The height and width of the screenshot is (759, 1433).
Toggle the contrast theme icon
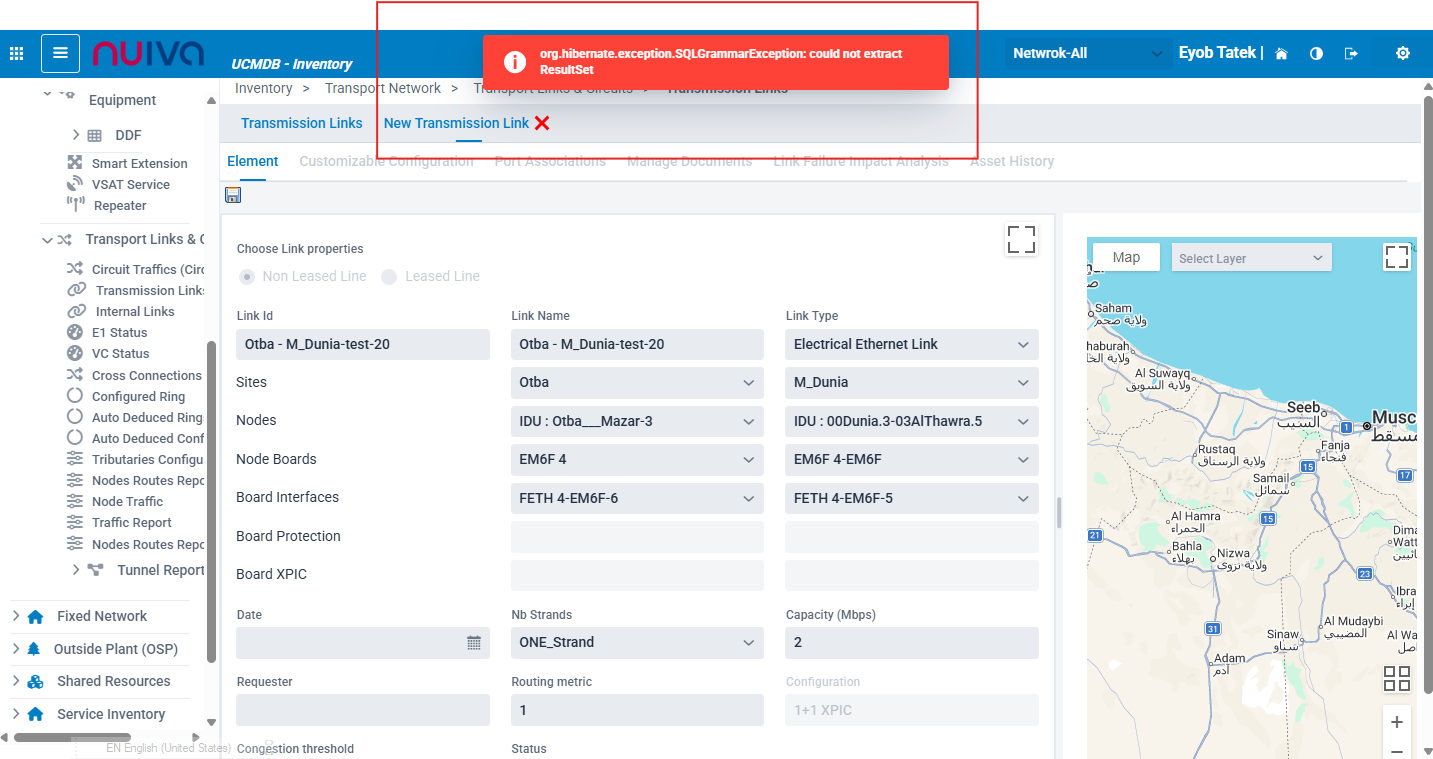pos(1316,54)
